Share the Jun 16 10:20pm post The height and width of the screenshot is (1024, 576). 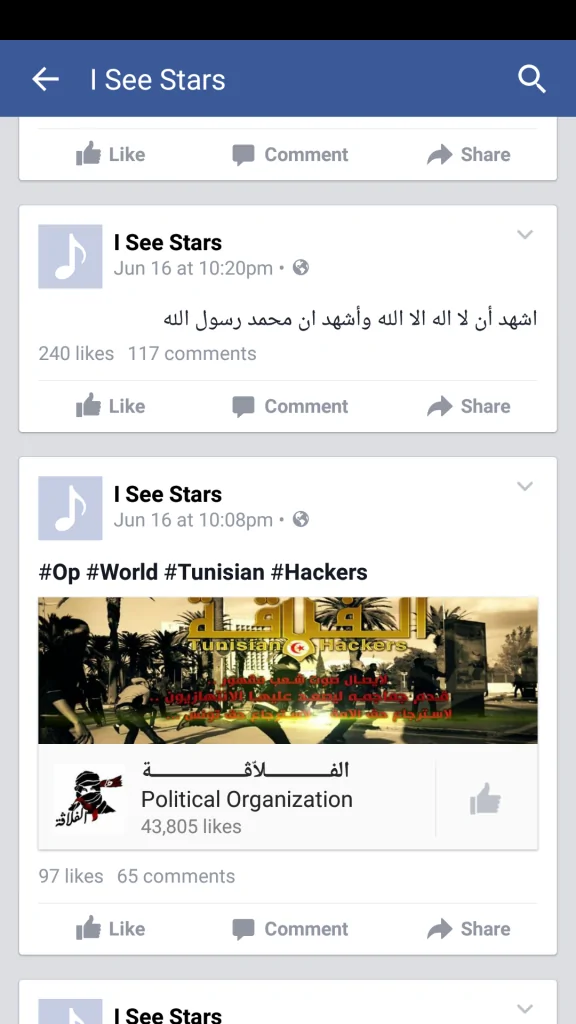click(x=468, y=406)
